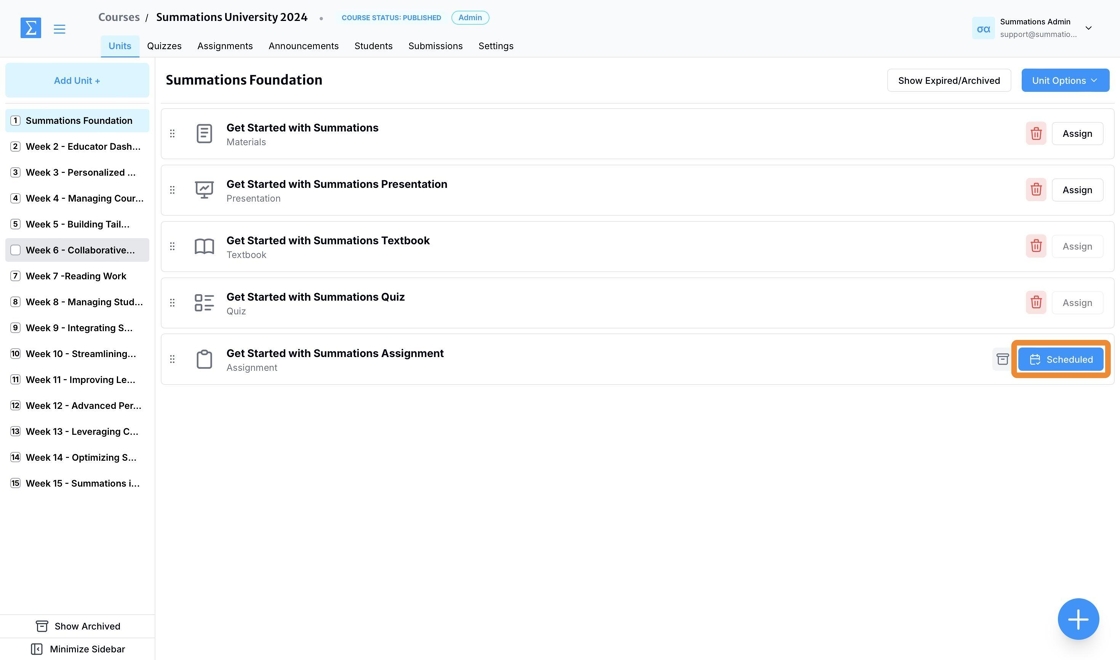
Task: Select Week 11 - Improving Le... unit
Action: point(77,380)
